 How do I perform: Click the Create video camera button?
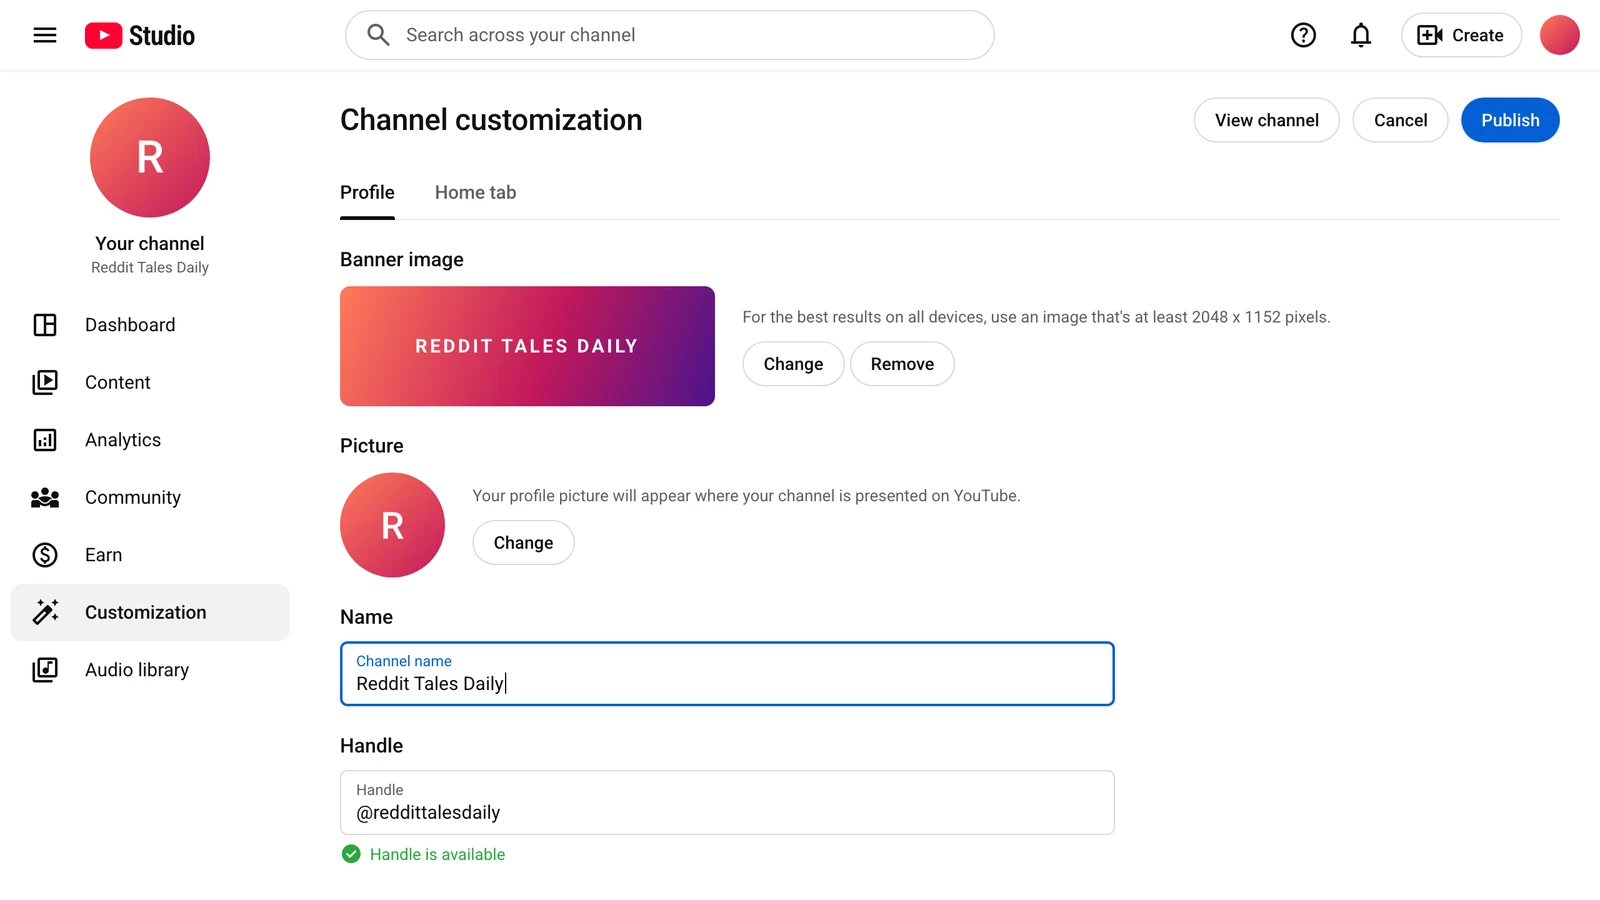pos(1461,35)
